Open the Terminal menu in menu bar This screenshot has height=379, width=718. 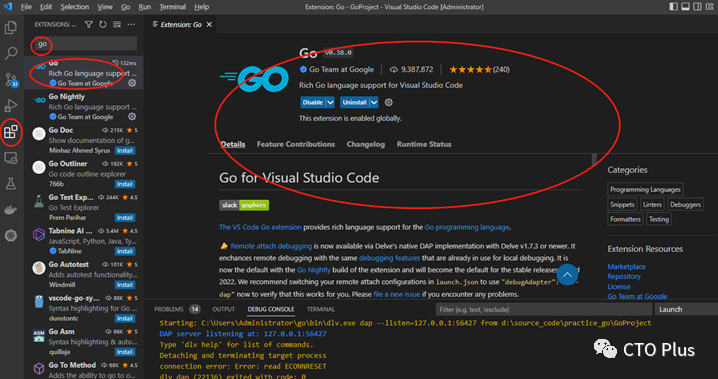pos(173,7)
